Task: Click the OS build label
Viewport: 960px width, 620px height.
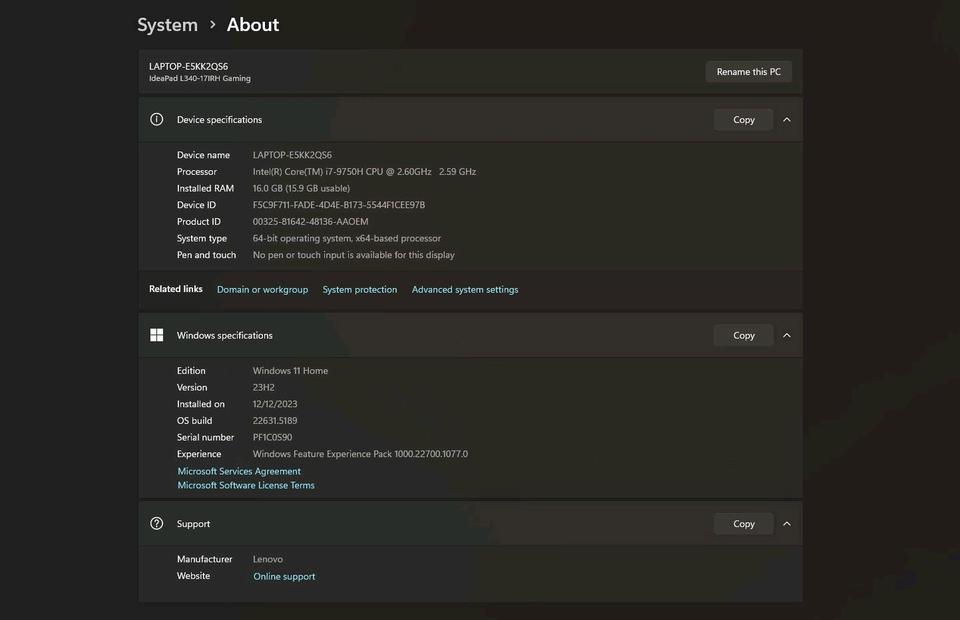Action: click(194, 420)
